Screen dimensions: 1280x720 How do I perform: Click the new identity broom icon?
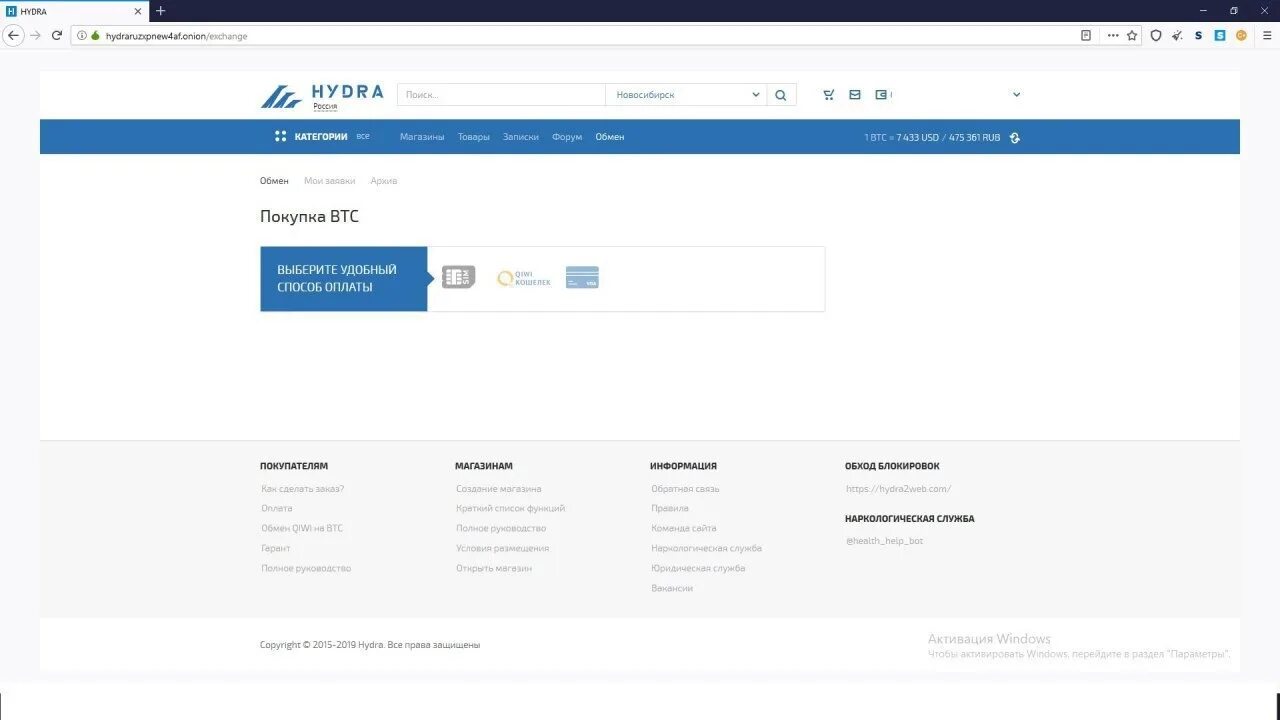[x=1177, y=35]
